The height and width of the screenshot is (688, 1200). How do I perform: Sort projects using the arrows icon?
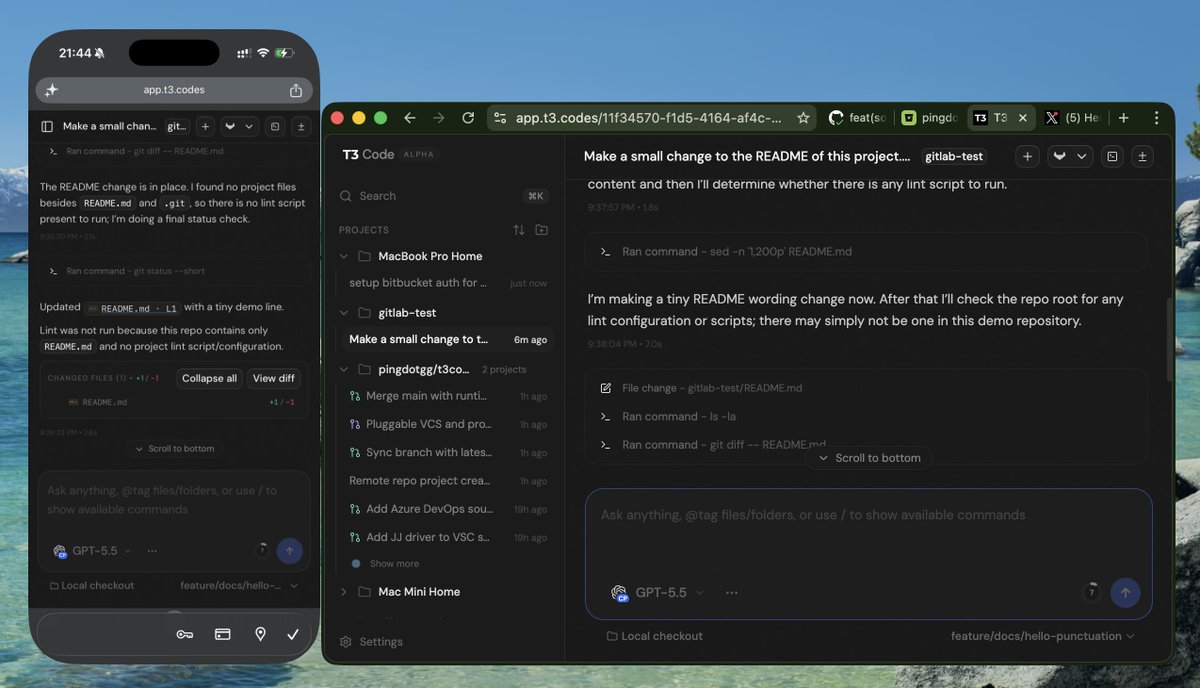(518, 230)
